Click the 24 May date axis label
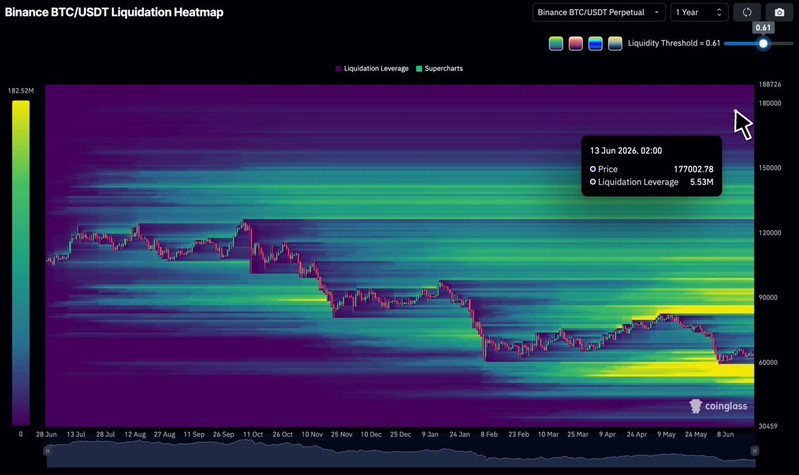The width and height of the screenshot is (799, 475). 696,434
